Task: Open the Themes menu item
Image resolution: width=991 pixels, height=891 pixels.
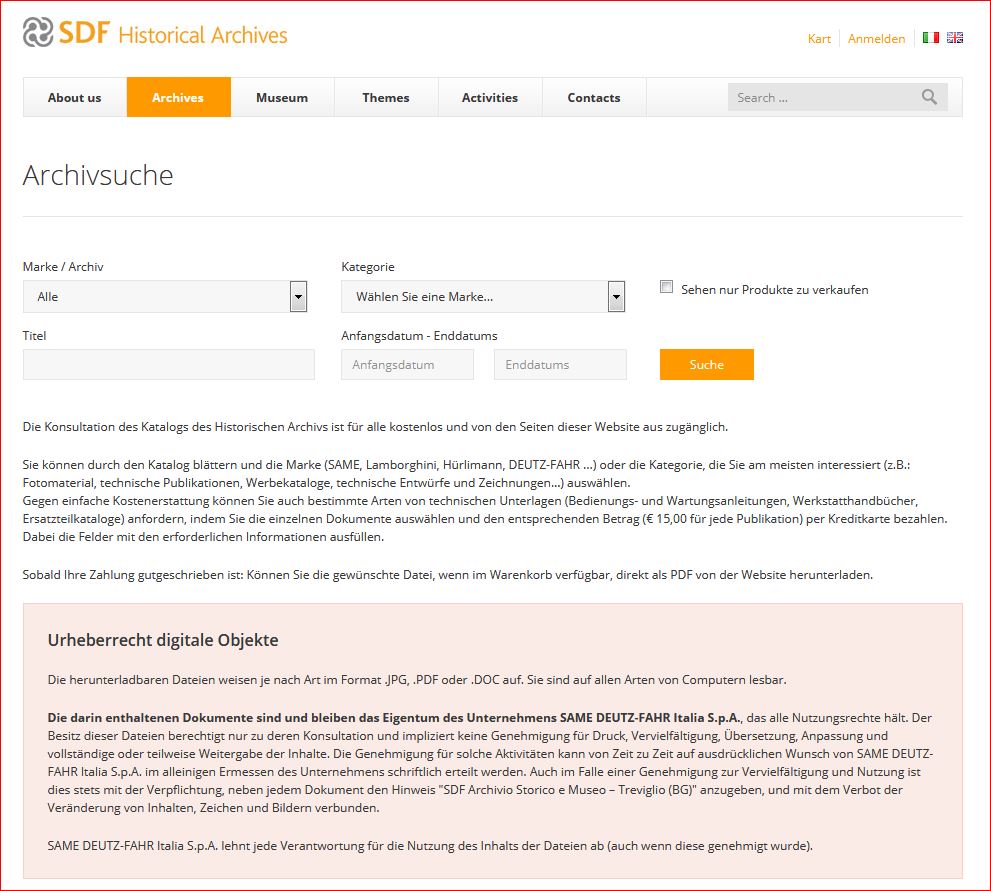Action: [x=386, y=98]
